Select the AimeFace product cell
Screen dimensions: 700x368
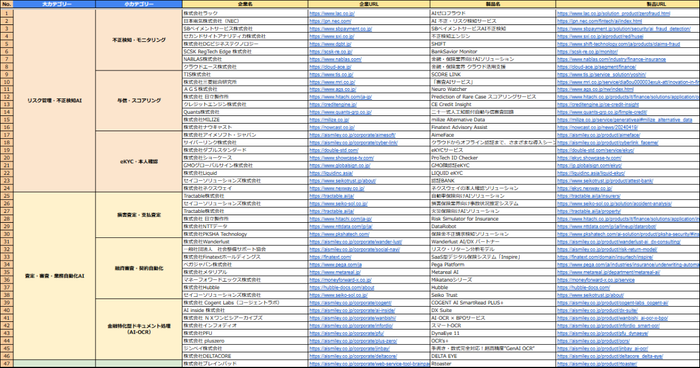[x=493, y=135]
